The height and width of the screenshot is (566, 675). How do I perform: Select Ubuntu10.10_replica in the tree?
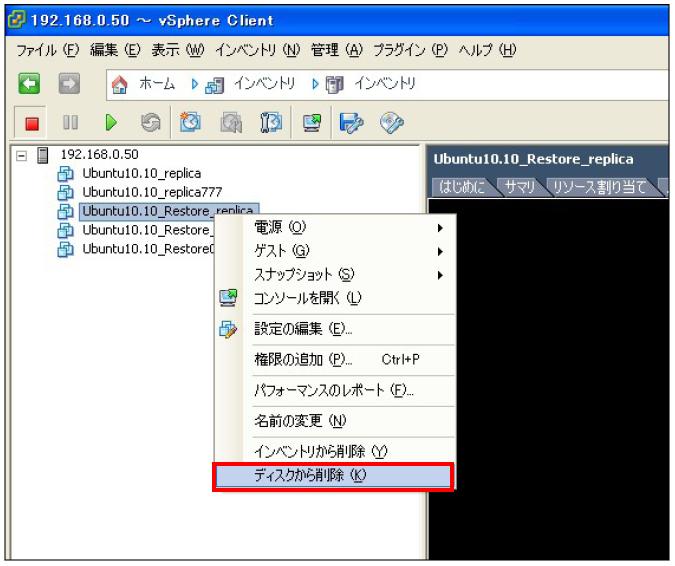pos(142,173)
